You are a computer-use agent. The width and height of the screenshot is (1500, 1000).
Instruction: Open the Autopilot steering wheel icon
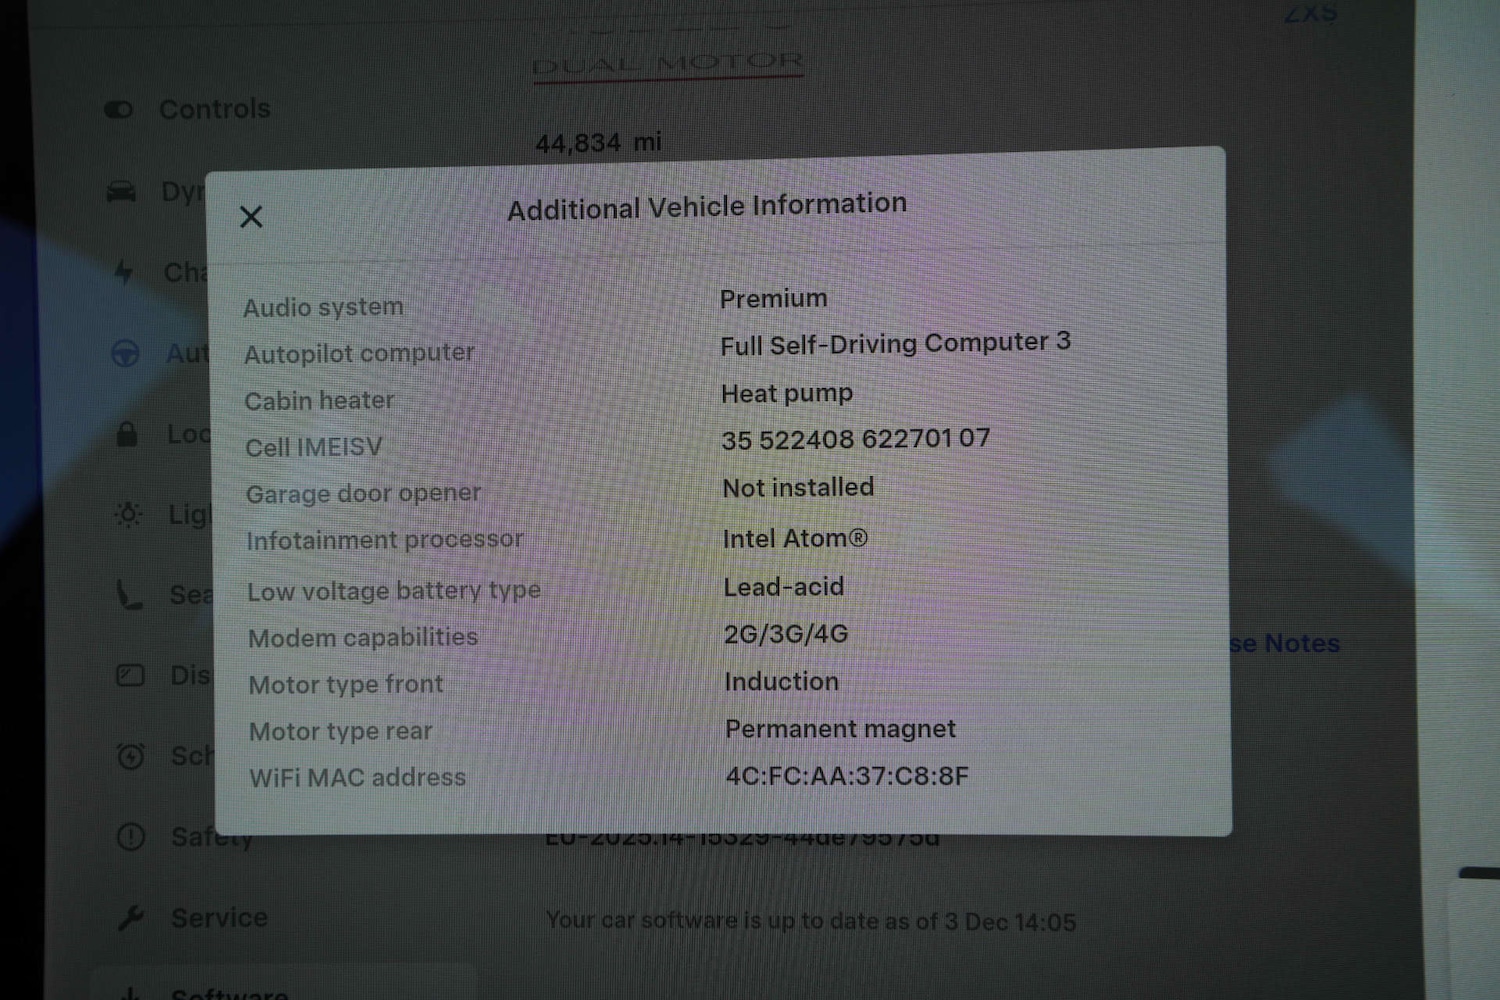pyautogui.click(x=124, y=353)
